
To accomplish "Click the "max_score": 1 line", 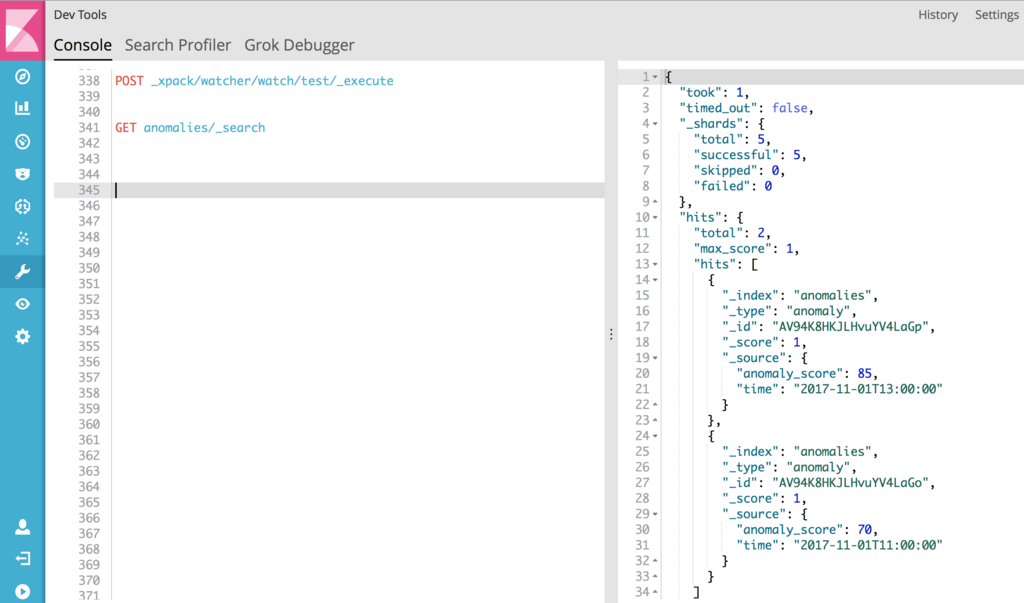I will (x=746, y=249).
